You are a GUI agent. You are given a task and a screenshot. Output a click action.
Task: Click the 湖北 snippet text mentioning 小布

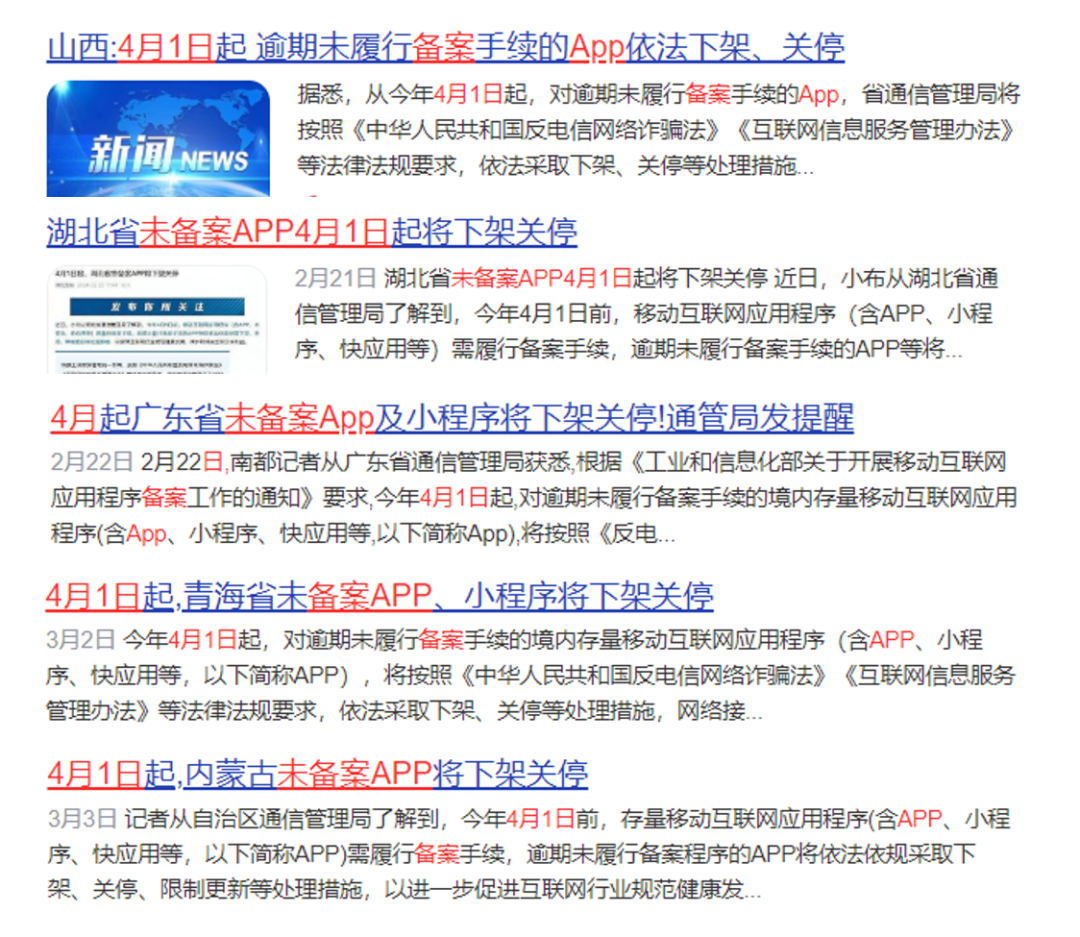click(647, 314)
